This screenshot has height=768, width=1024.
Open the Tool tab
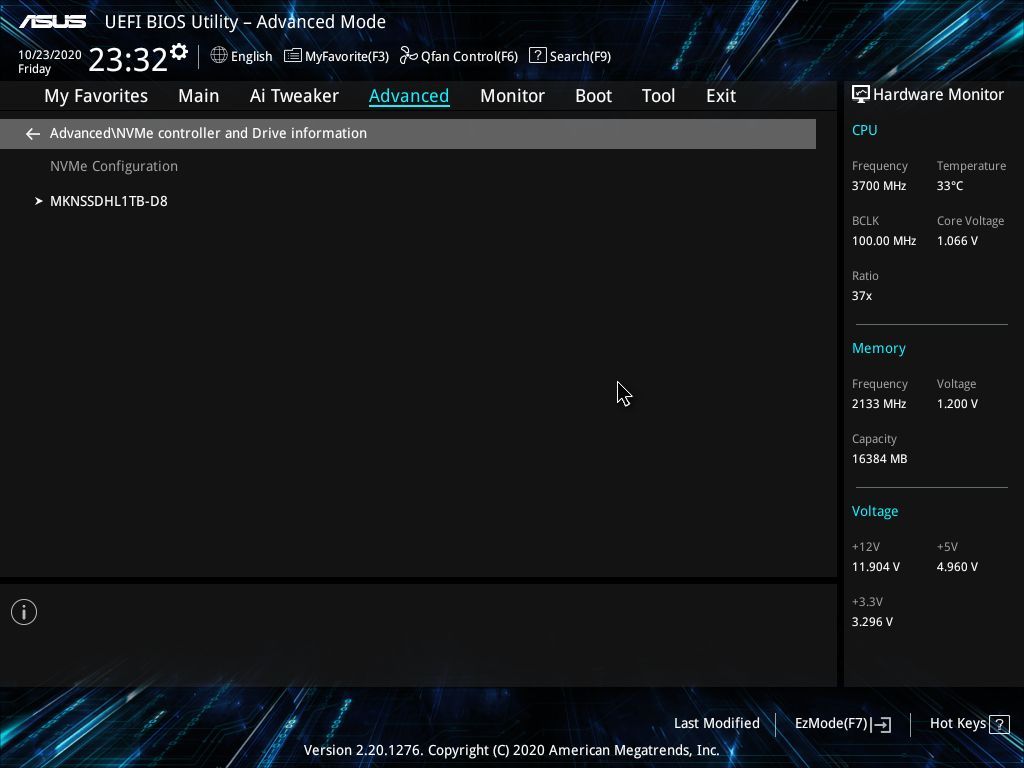coord(658,96)
